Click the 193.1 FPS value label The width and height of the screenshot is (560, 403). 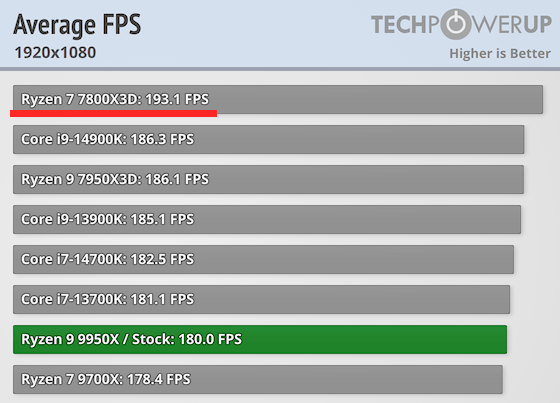pyautogui.click(x=176, y=99)
